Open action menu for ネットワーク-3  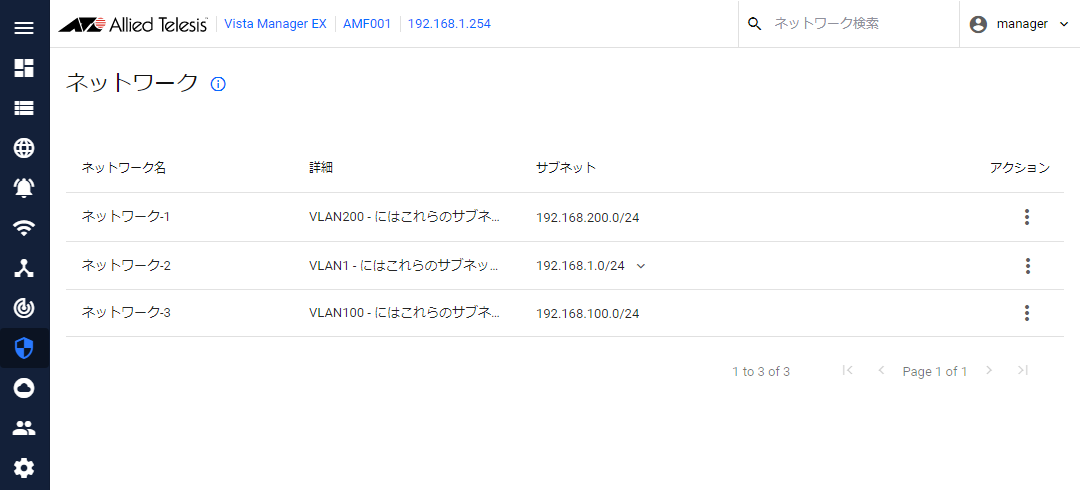(x=1026, y=313)
